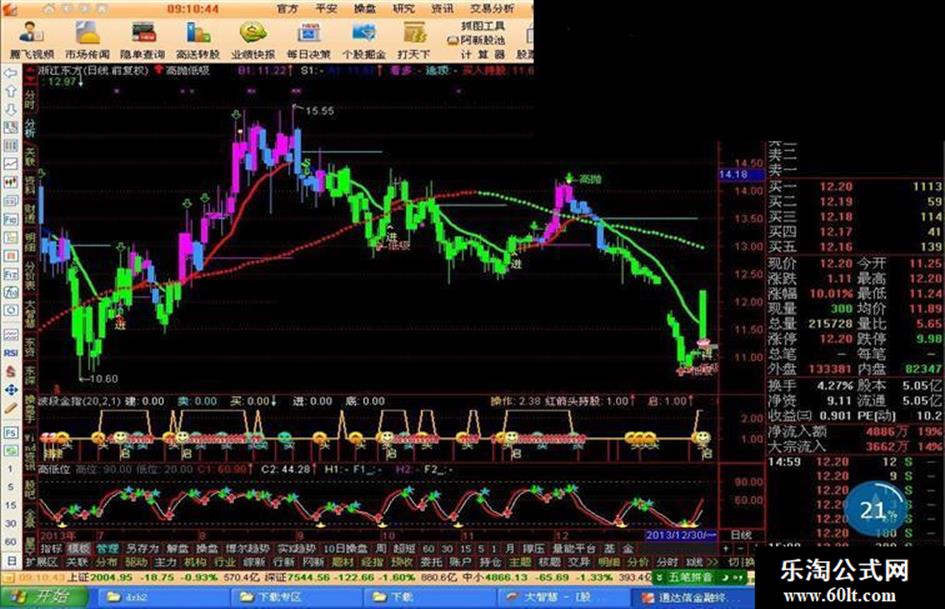945x609 pixels.
Task: Click the 行业 bottom tab
Action: pos(225,562)
